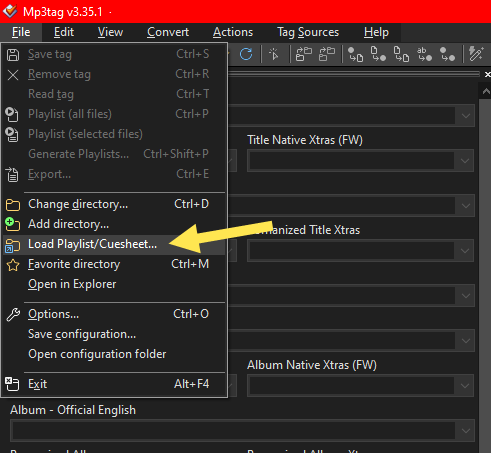Choose Generate Playlists... menu entry
This screenshot has width=491, height=453.
coord(114,154)
